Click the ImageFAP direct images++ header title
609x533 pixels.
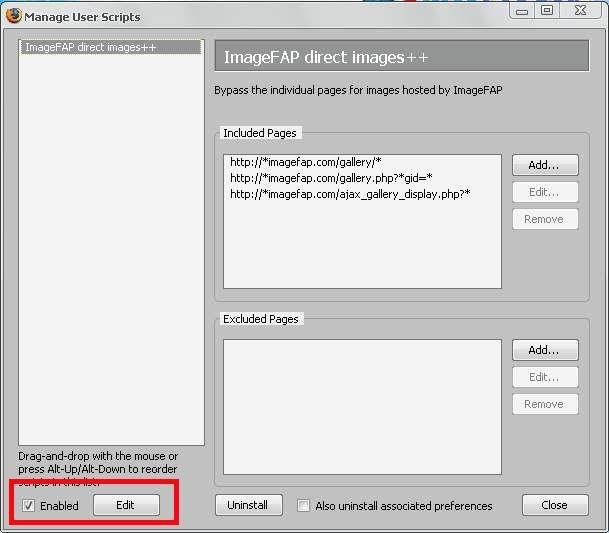pyautogui.click(x=326, y=57)
